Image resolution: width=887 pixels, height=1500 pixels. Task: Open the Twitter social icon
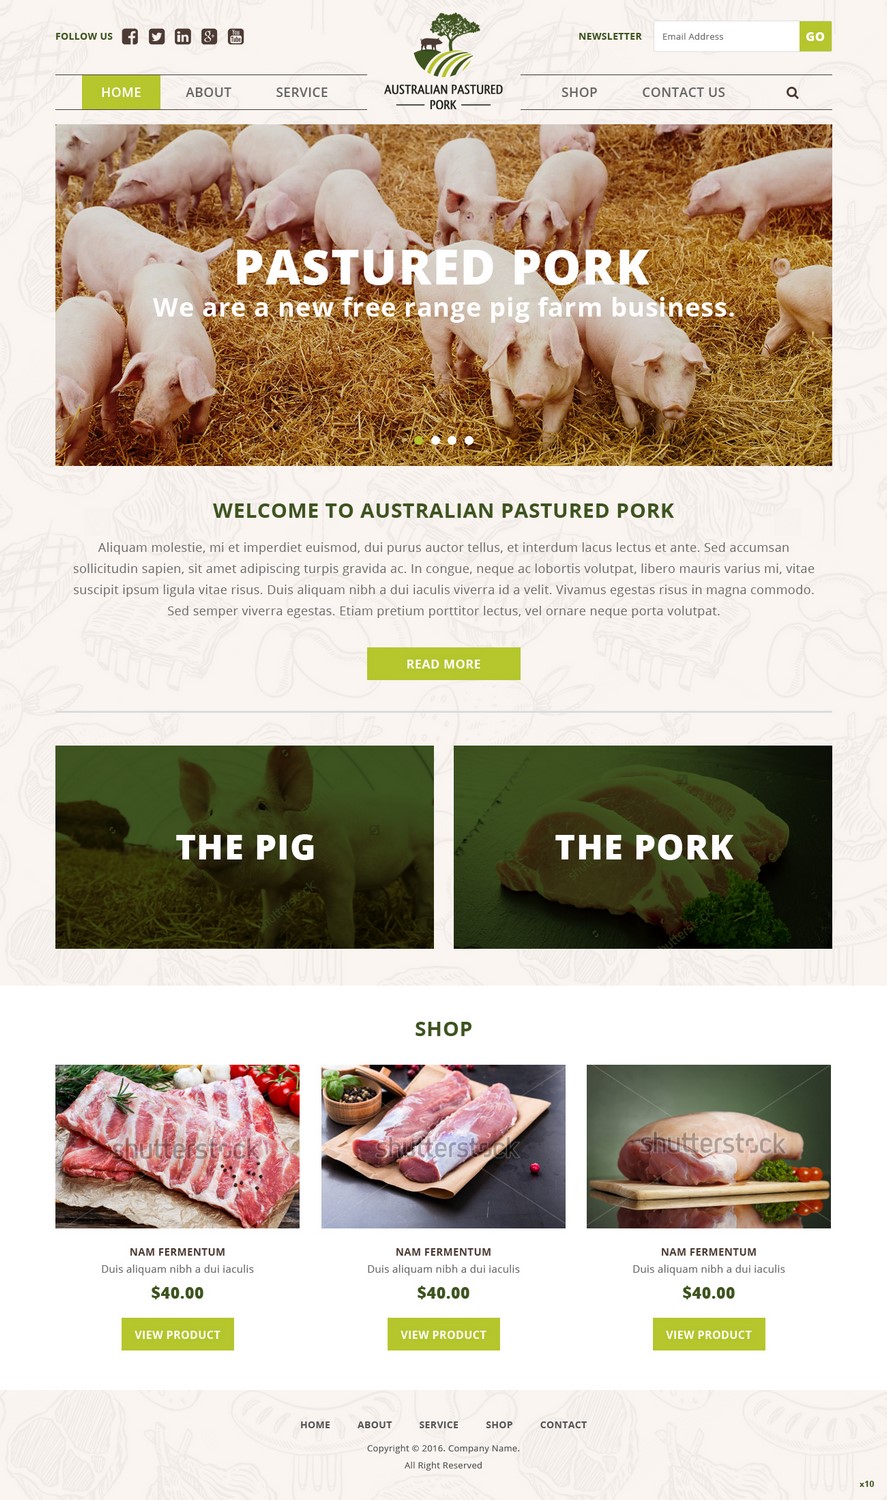click(157, 37)
